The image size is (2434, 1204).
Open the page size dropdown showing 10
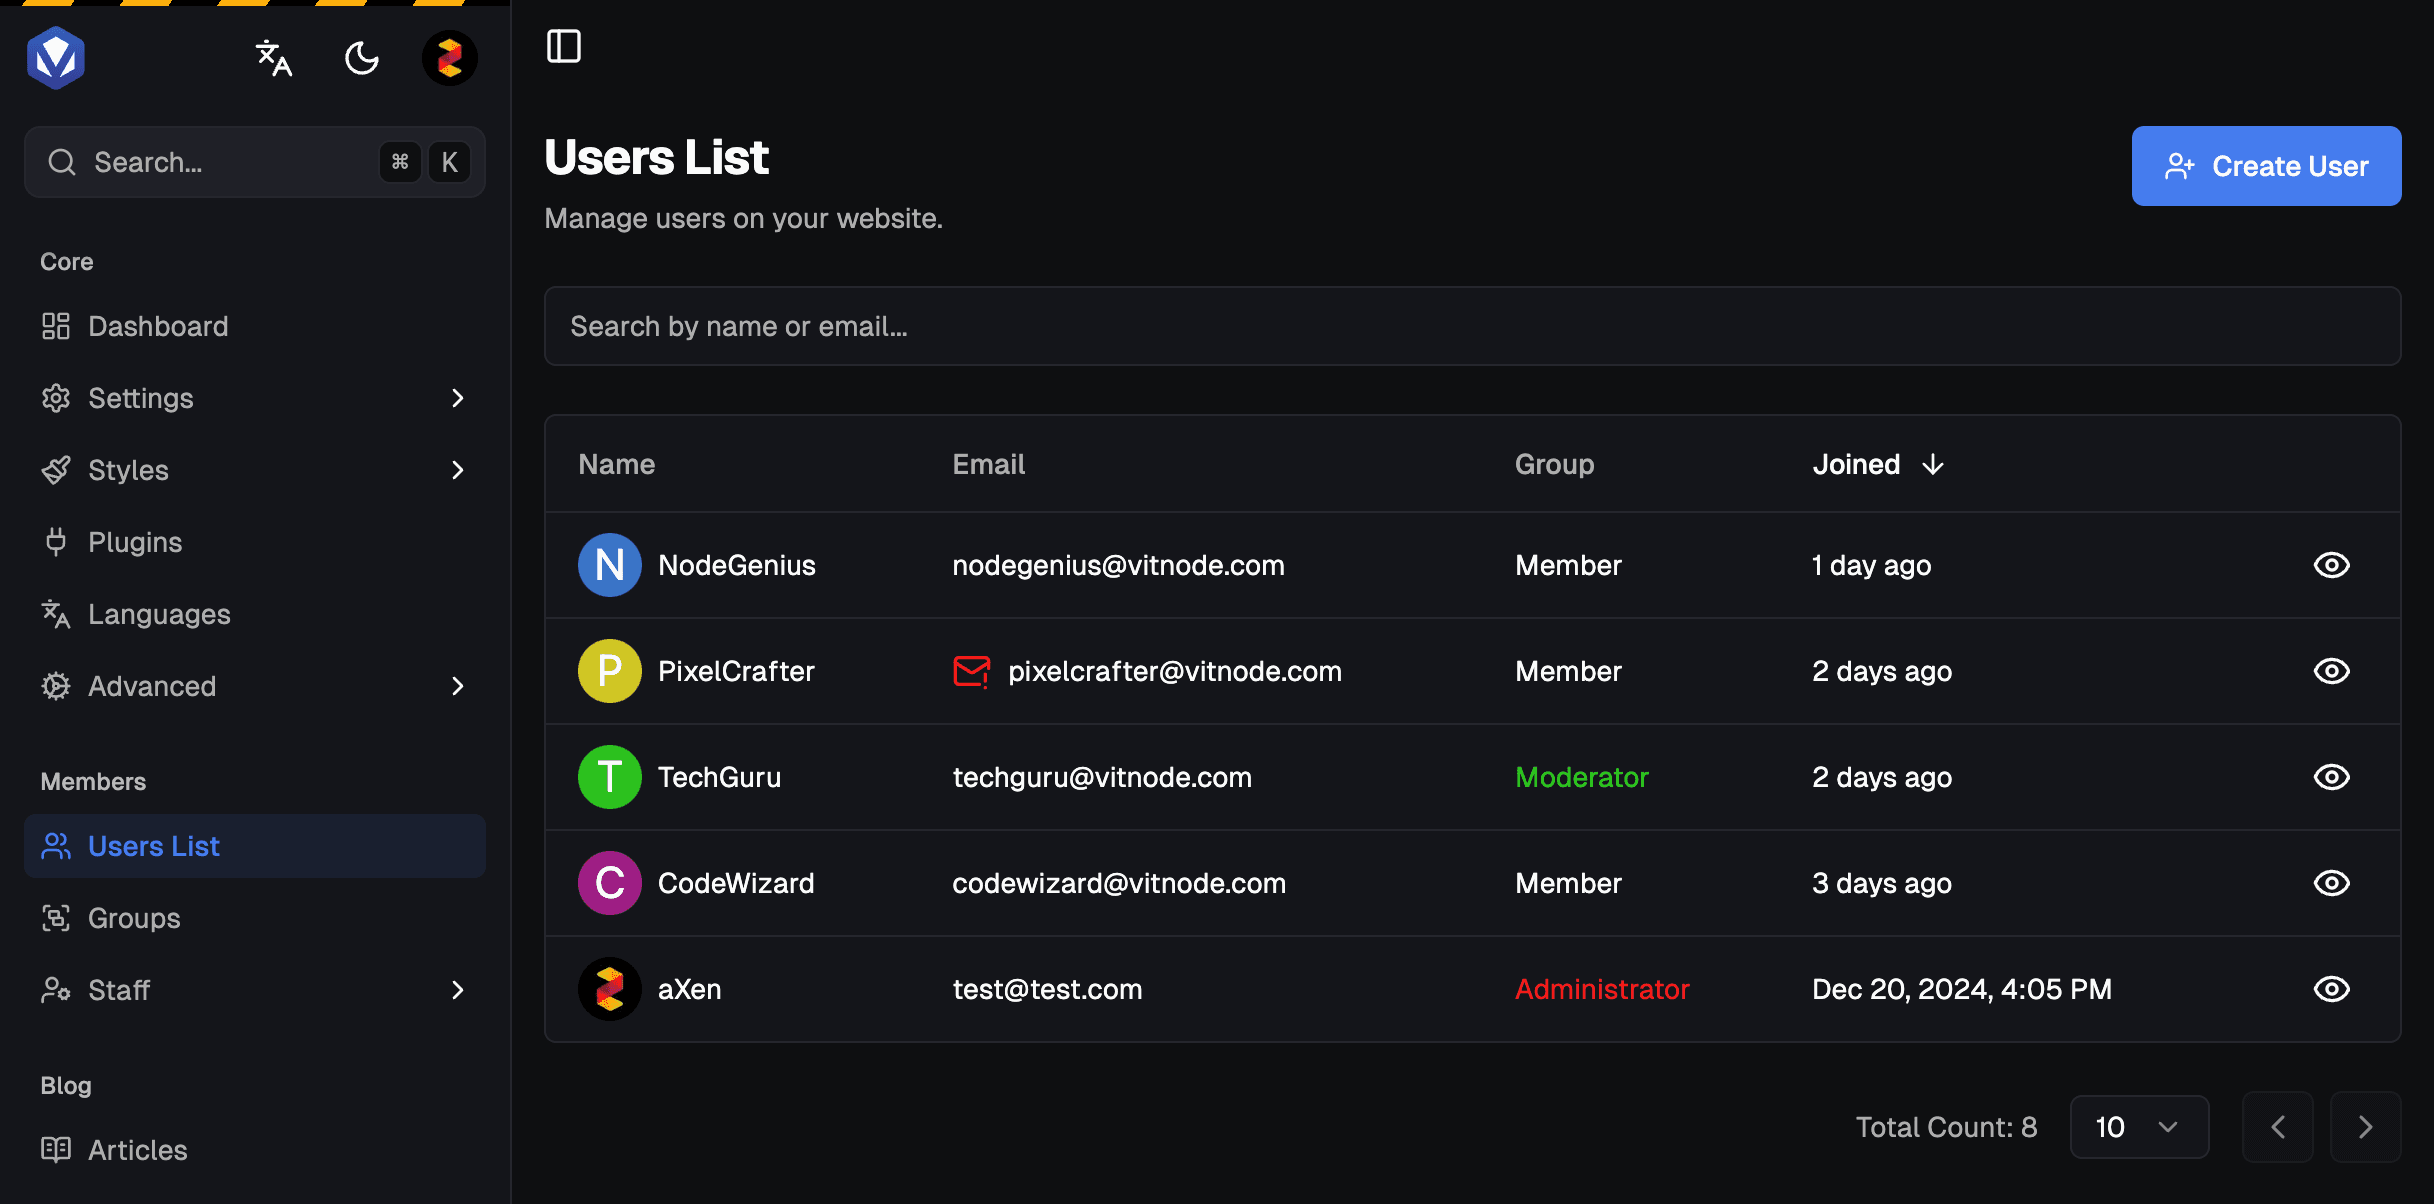[x=2139, y=1127]
